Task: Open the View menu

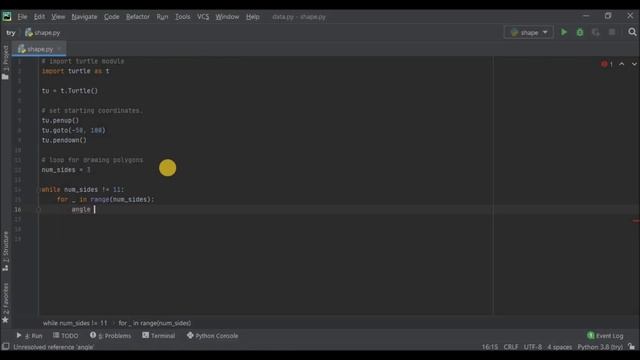Action: [x=58, y=17]
